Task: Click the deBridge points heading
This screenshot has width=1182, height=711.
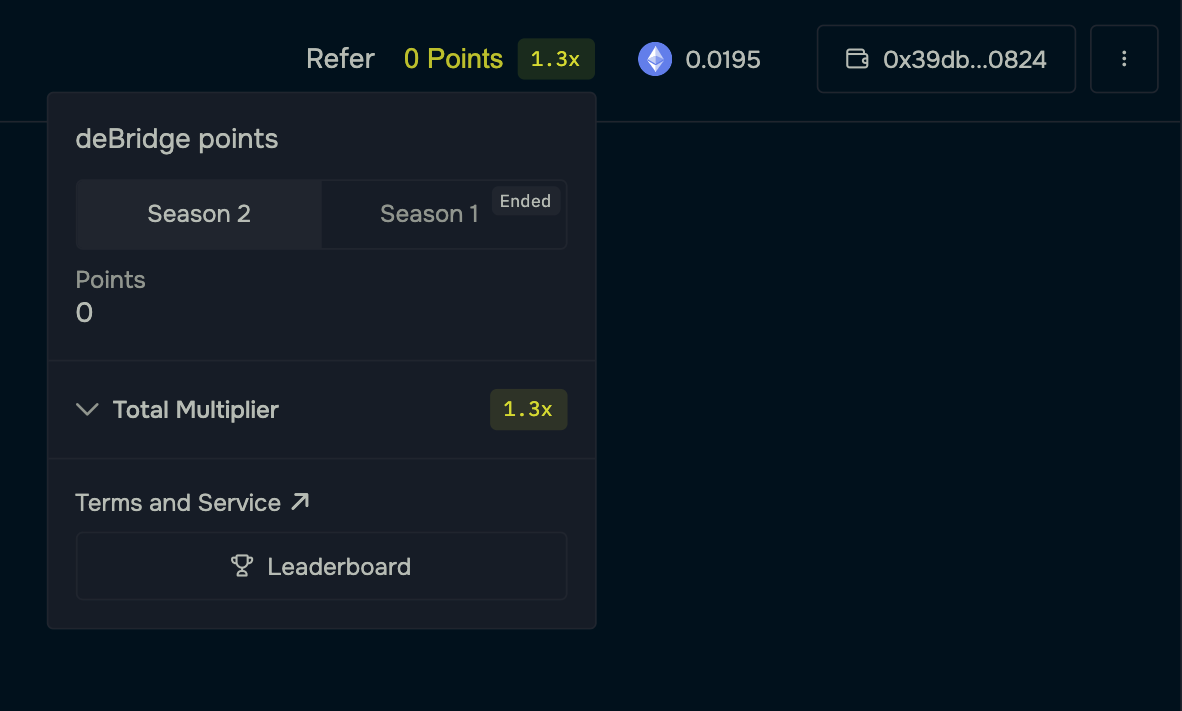Action: click(177, 139)
